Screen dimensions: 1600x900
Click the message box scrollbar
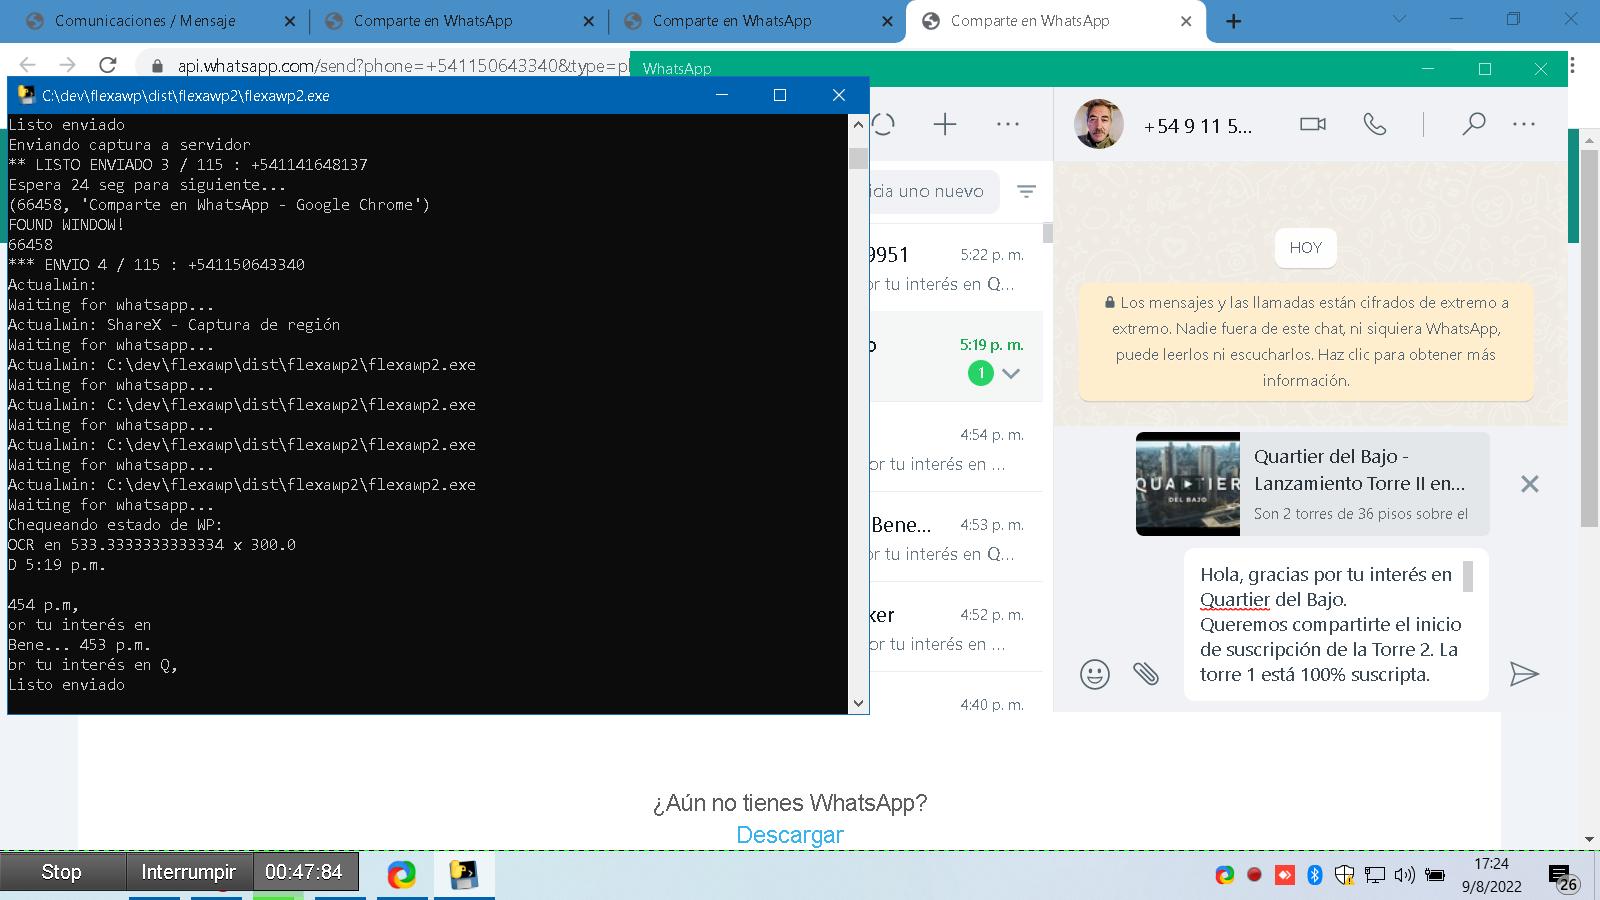pyautogui.click(x=1468, y=576)
